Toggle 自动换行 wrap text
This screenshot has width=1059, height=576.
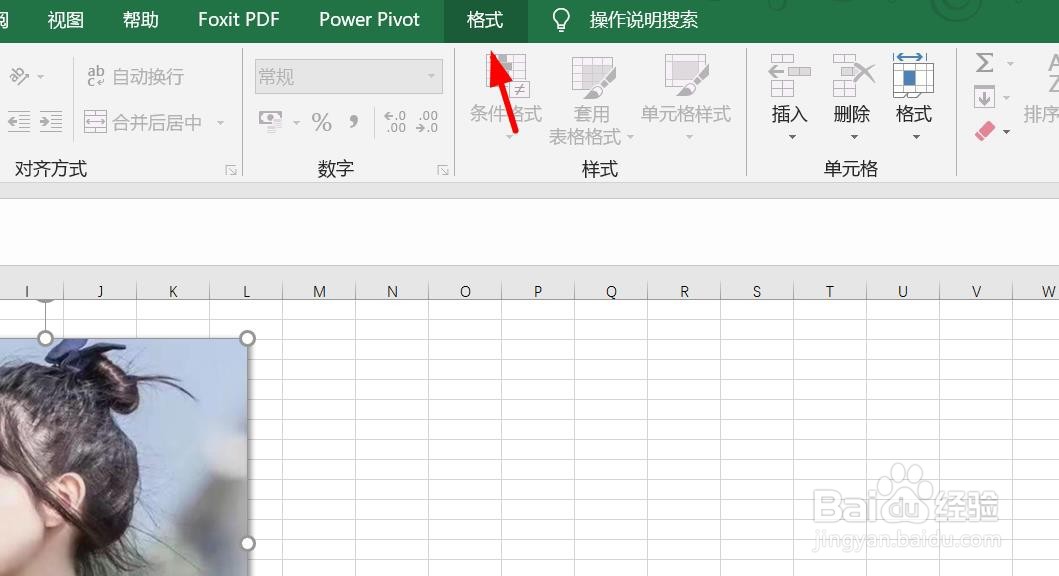pos(135,76)
